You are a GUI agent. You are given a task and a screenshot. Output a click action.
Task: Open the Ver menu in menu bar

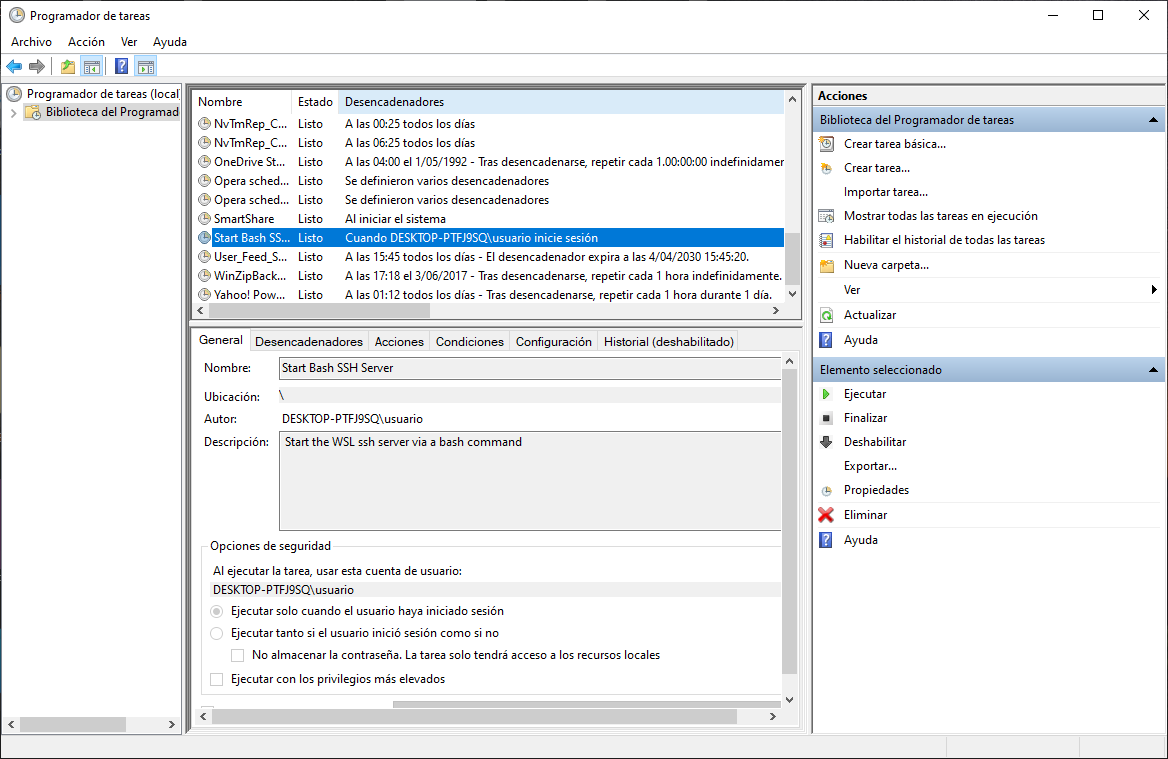129,42
